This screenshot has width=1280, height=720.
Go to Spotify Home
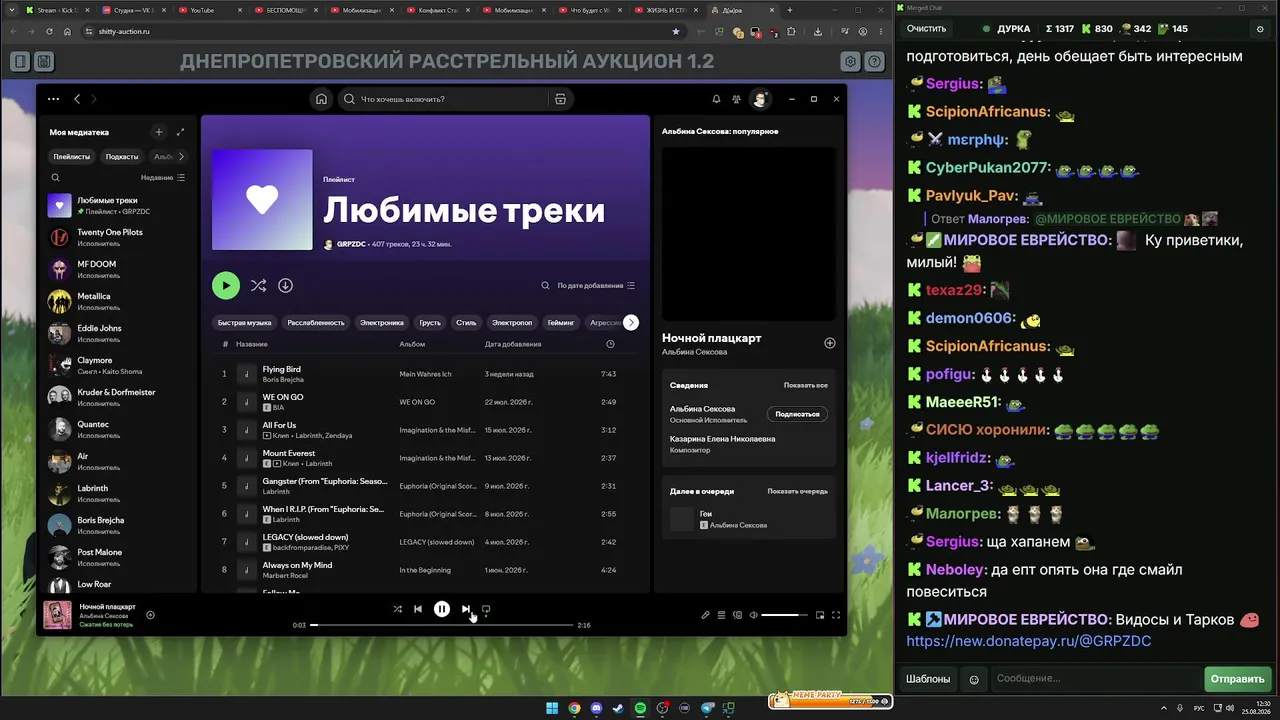321,99
